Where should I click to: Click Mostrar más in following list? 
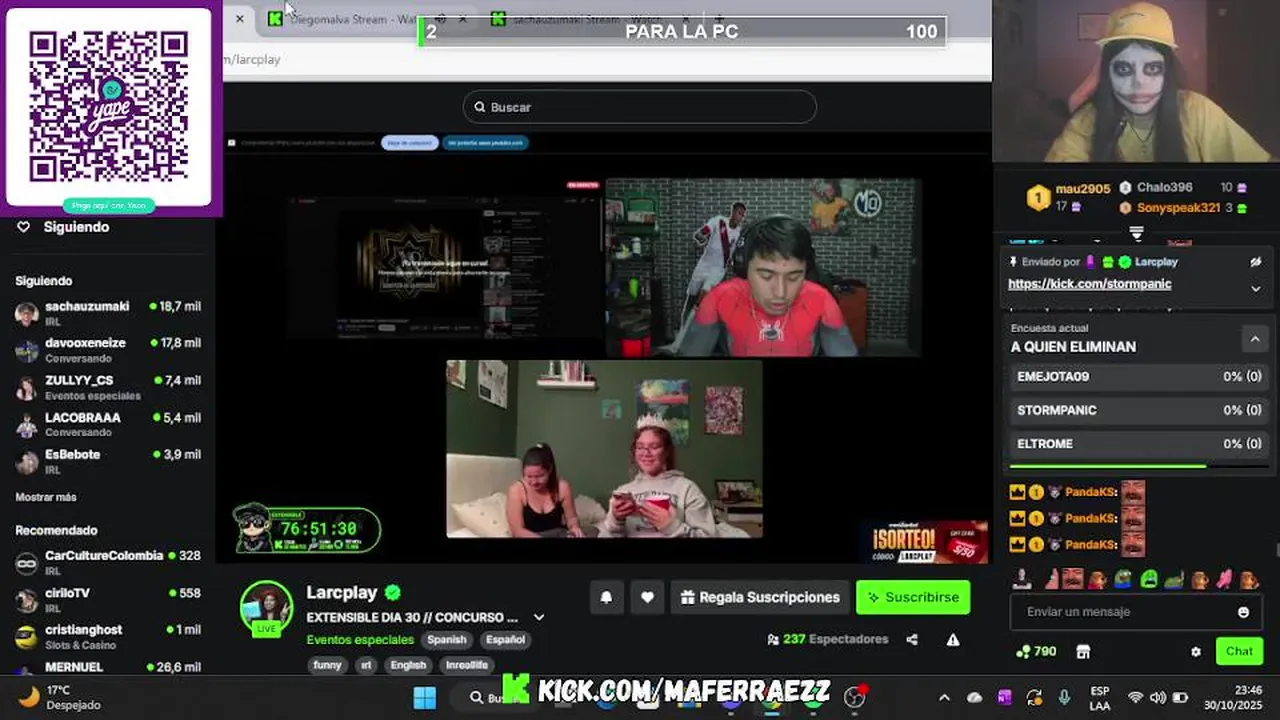tap(46, 497)
